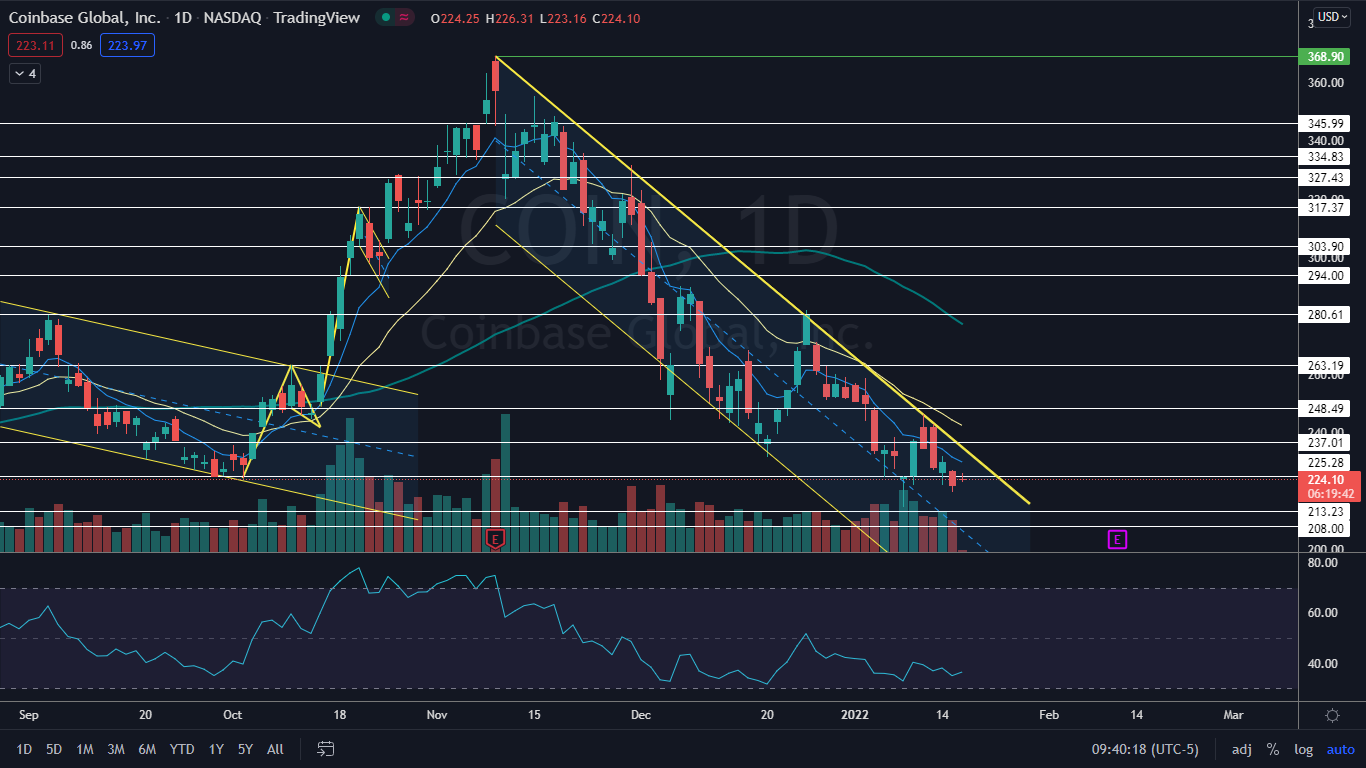Click the green market-open status dot
The height and width of the screenshot is (768, 1366).
click(385, 17)
